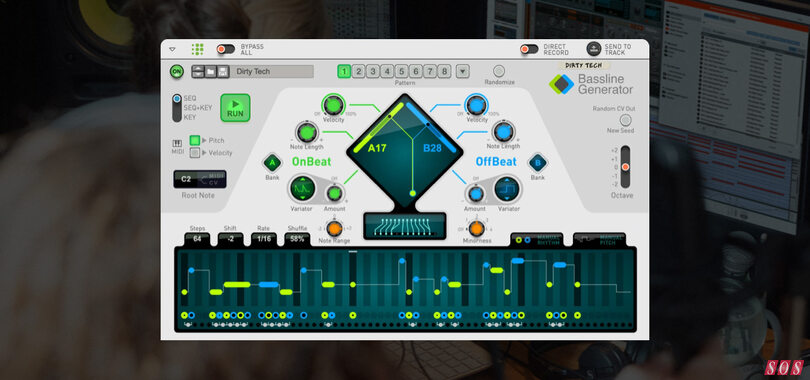This screenshot has width=810, height=380.
Task: Click the Send To Track button
Action: [x=594, y=49]
